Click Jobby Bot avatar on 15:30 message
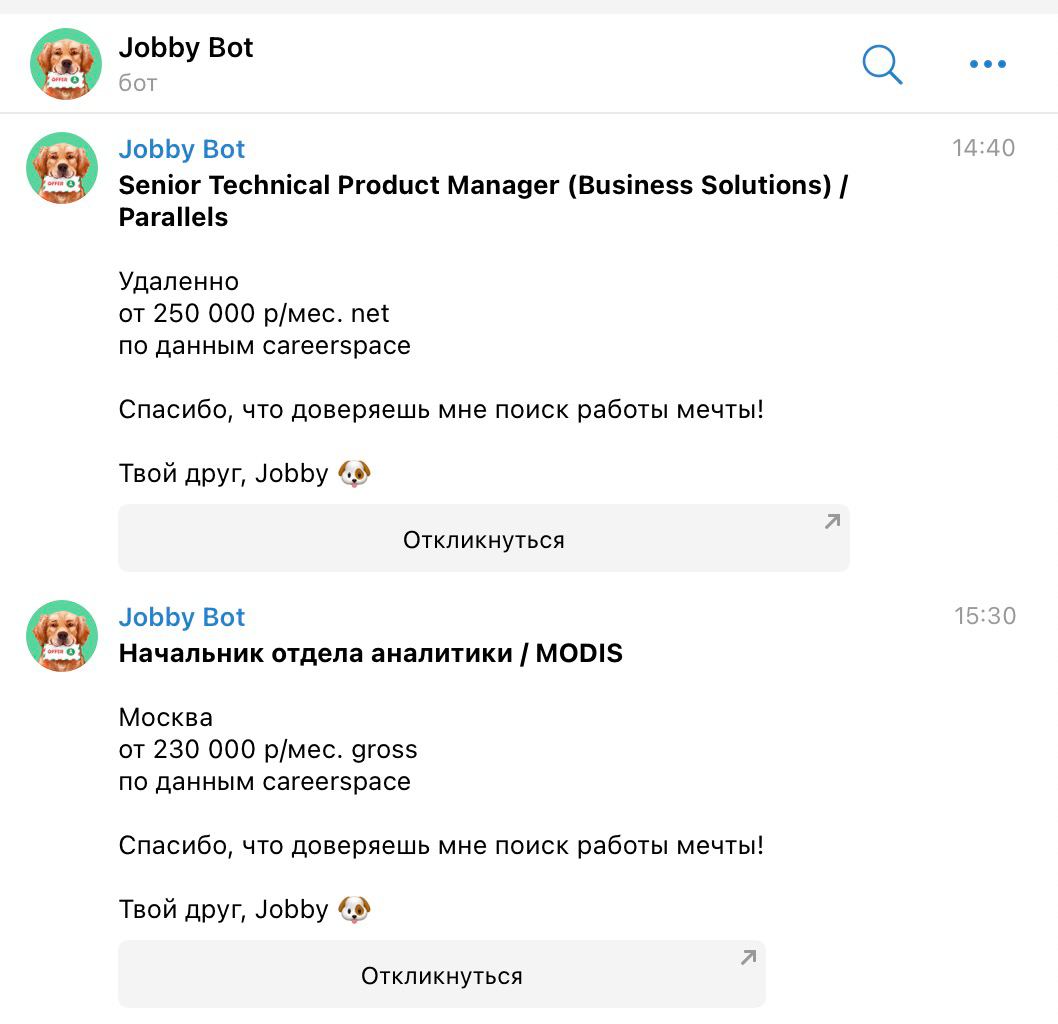The image size is (1058, 1024). [62, 636]
